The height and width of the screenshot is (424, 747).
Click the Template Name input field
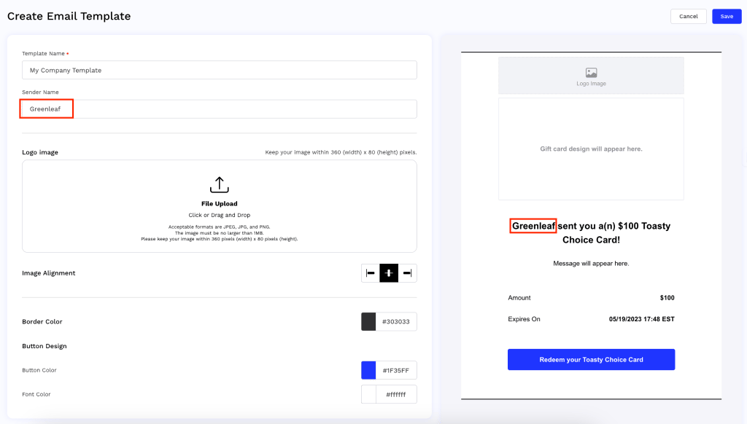click(x=219, y=70)
